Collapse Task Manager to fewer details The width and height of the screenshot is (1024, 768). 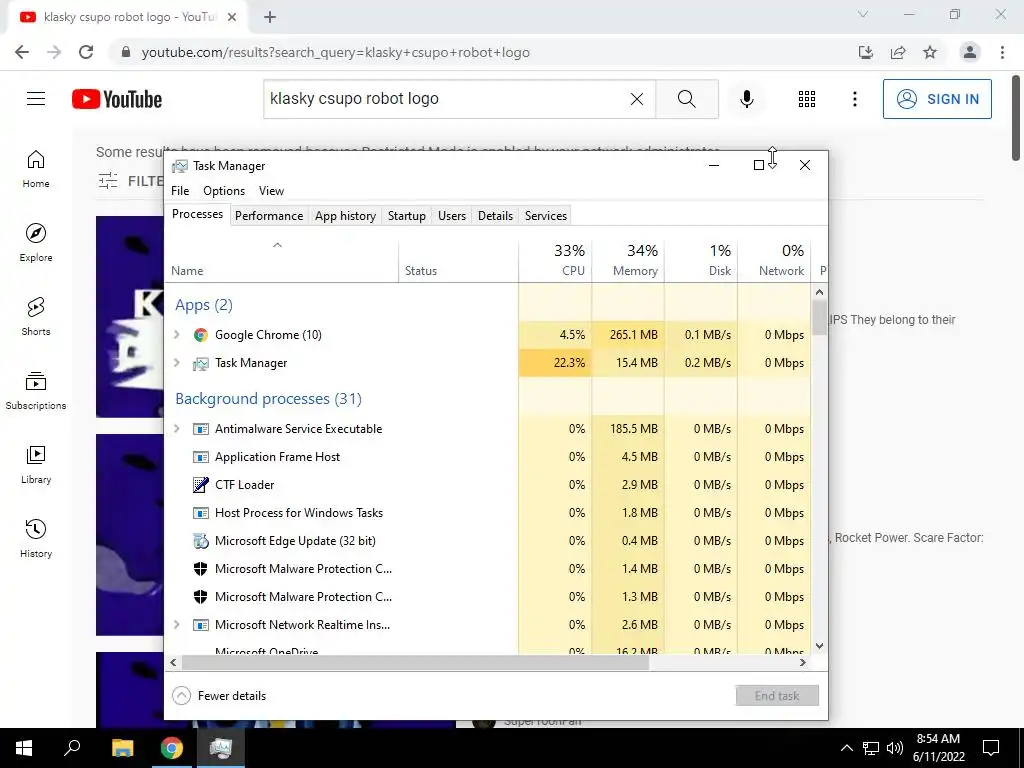tap(219, 696)
